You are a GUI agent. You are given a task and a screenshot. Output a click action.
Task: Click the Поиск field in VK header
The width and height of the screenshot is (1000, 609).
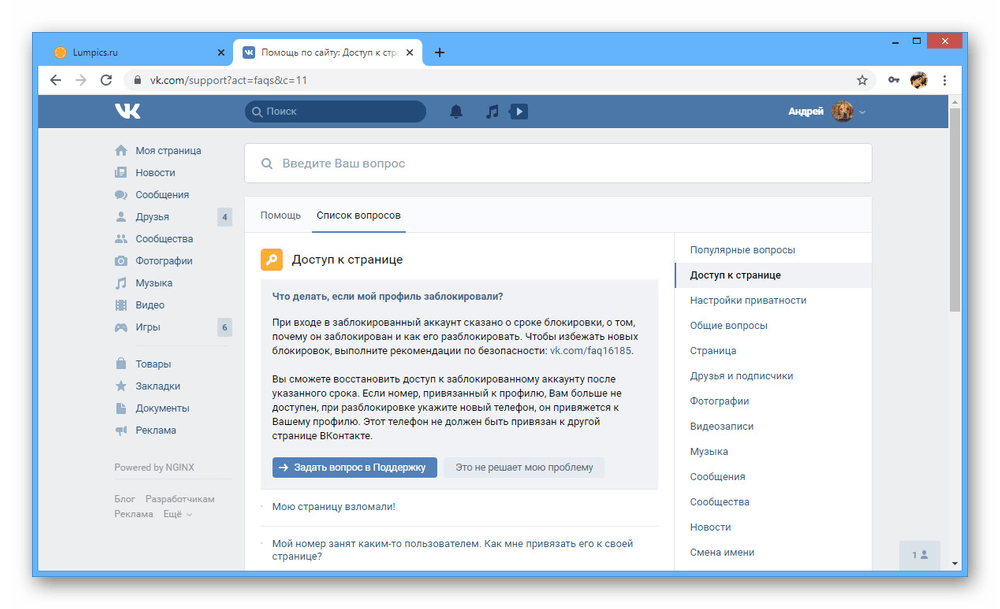click(335, 112)
